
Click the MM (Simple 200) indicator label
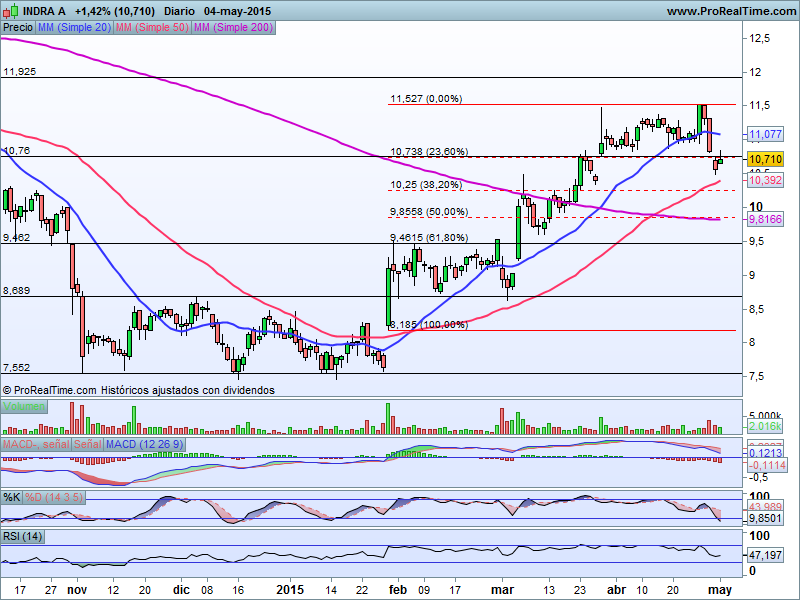pos(234,27)
